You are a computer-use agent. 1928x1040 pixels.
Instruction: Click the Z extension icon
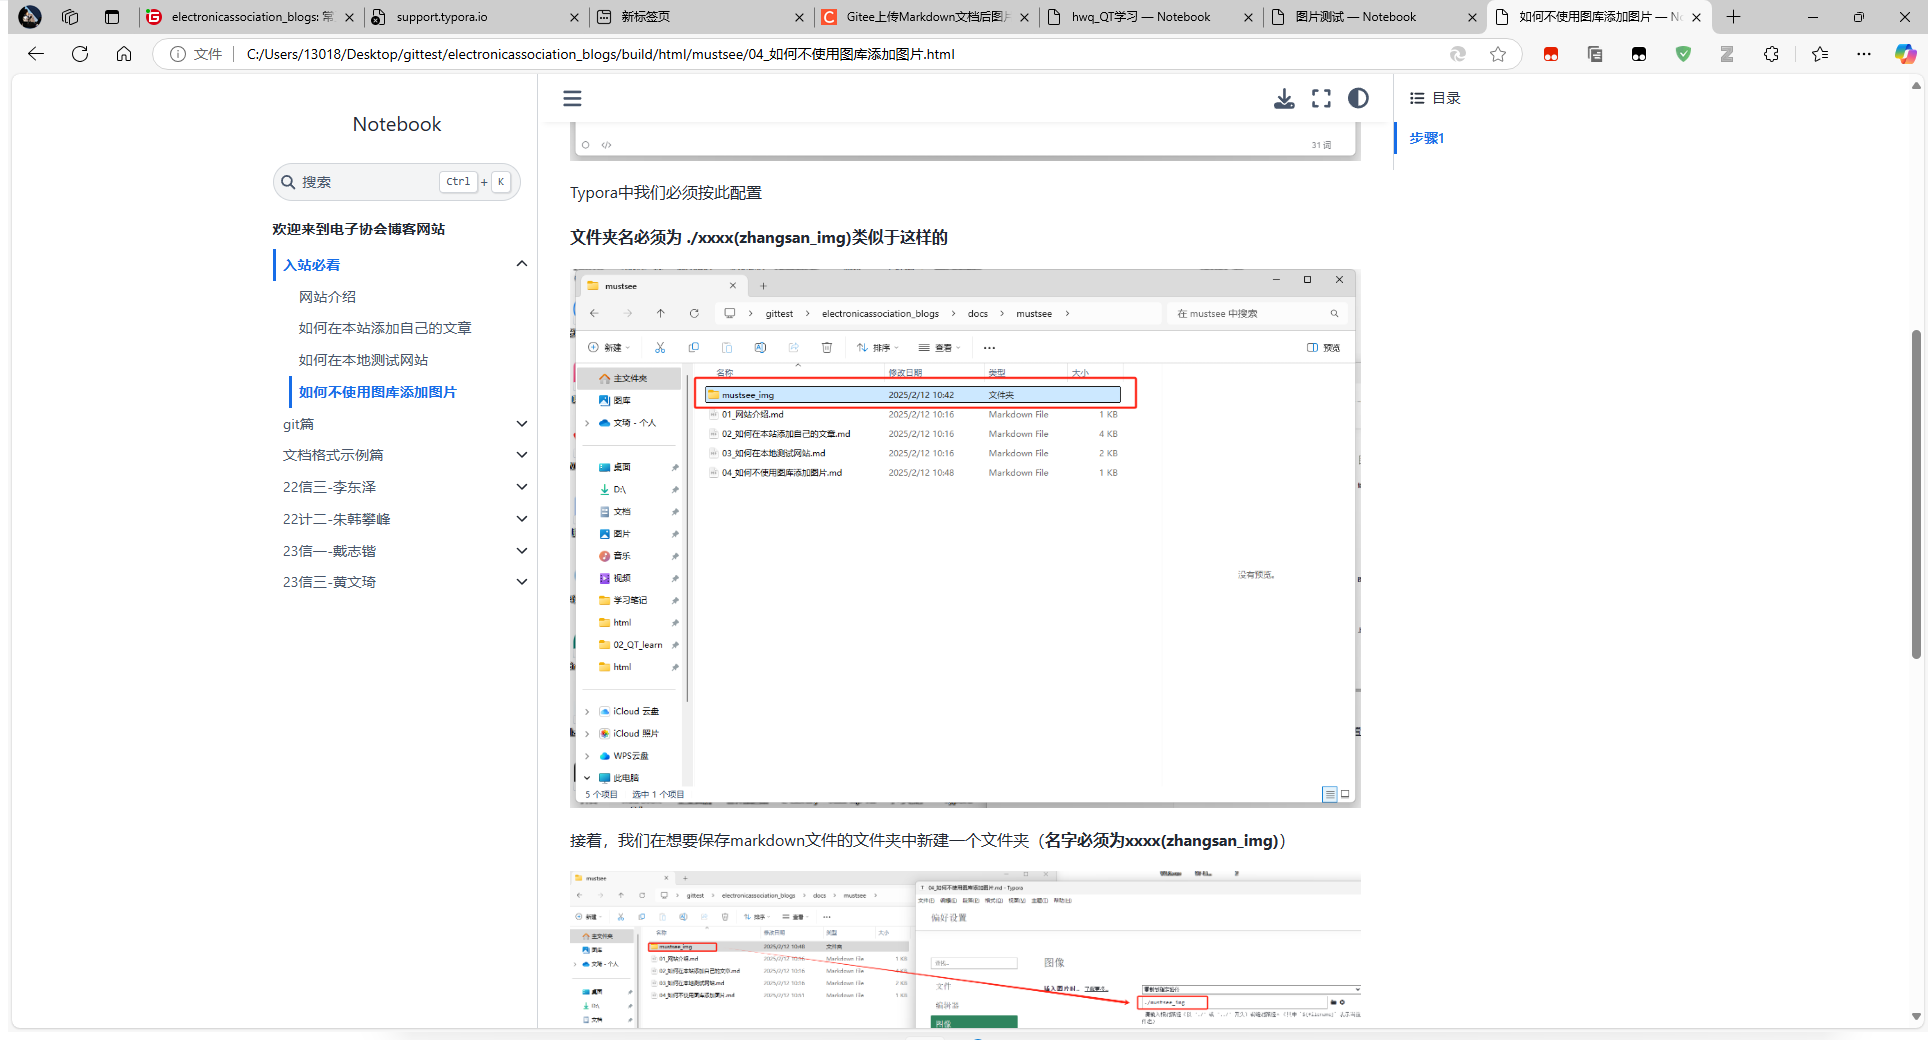click(x=1727, y=54)
